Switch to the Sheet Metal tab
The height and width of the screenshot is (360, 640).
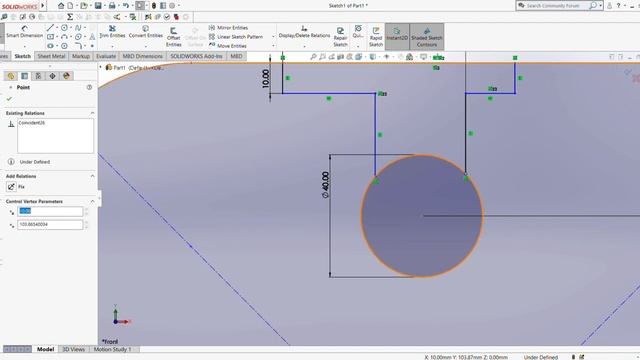(x=51, y=56)
